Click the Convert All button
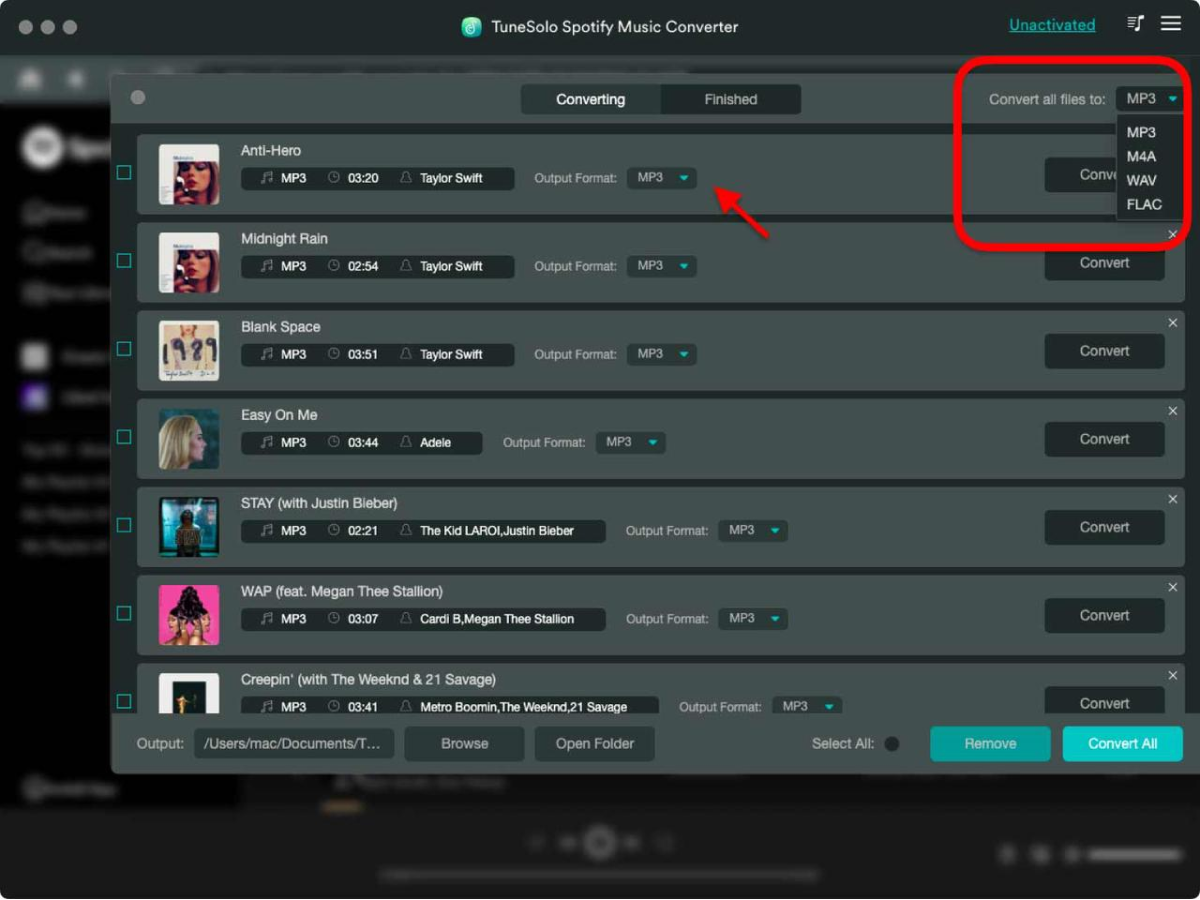The width and height of the screenshot is (1200, 900). 1122,744
